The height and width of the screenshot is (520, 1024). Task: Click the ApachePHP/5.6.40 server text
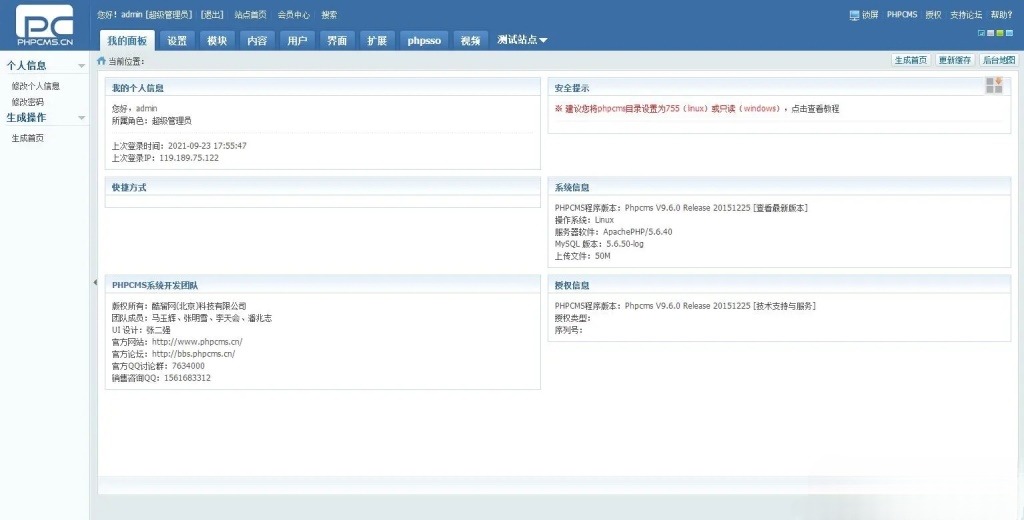(637, 232)
